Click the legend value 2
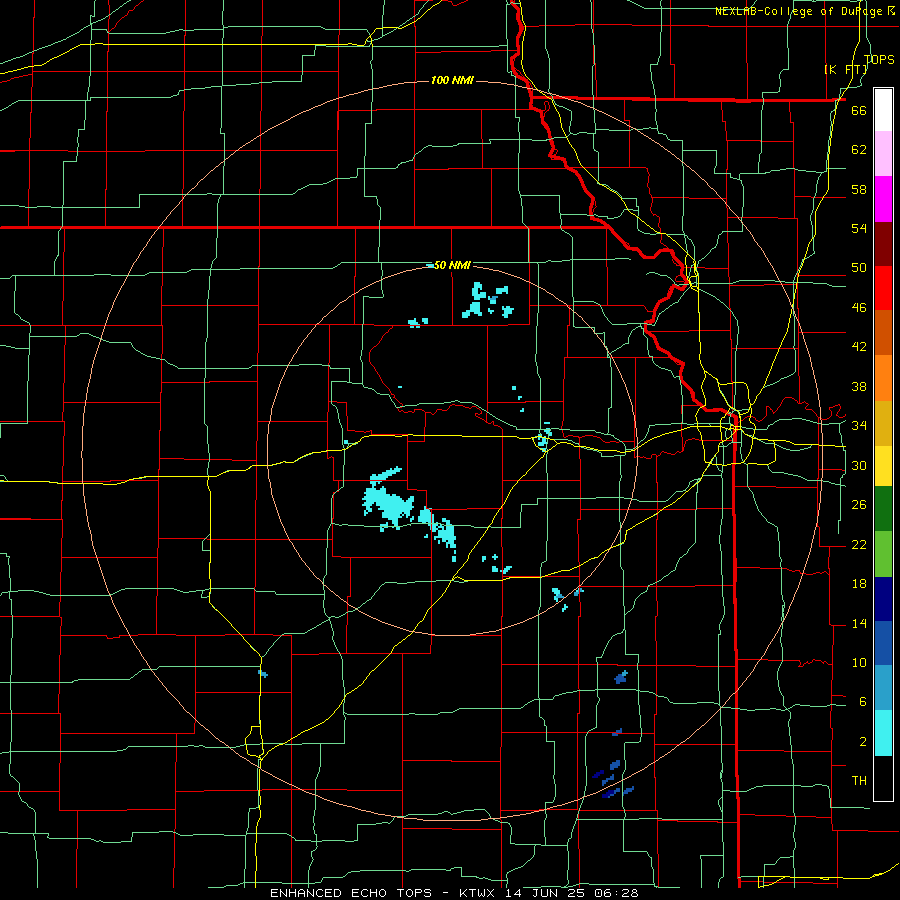Image resolution: width=900 pixels, height=900 pixels. pos(862,742)
